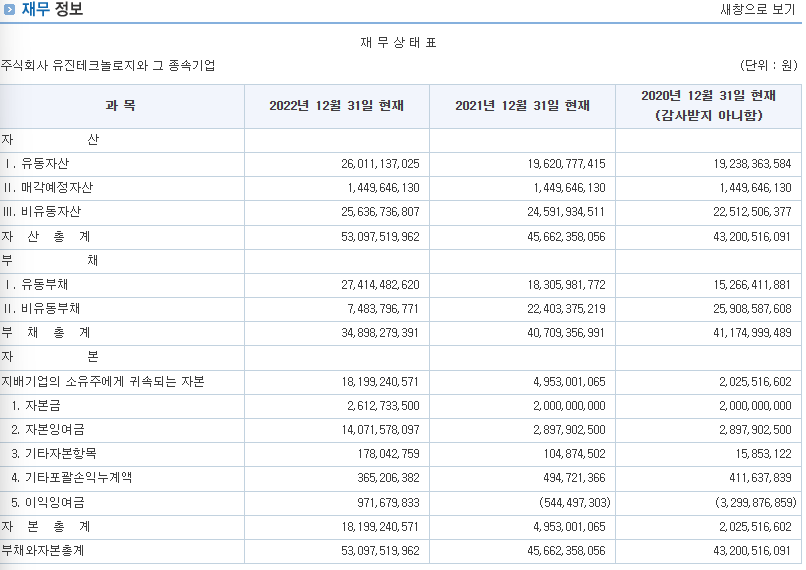The height and width of the screenshot is (570, 806).
Task: Select the 2020 자산총계 value 43,200,516,091
Action: pyautogui.click(x=752, y=237)
